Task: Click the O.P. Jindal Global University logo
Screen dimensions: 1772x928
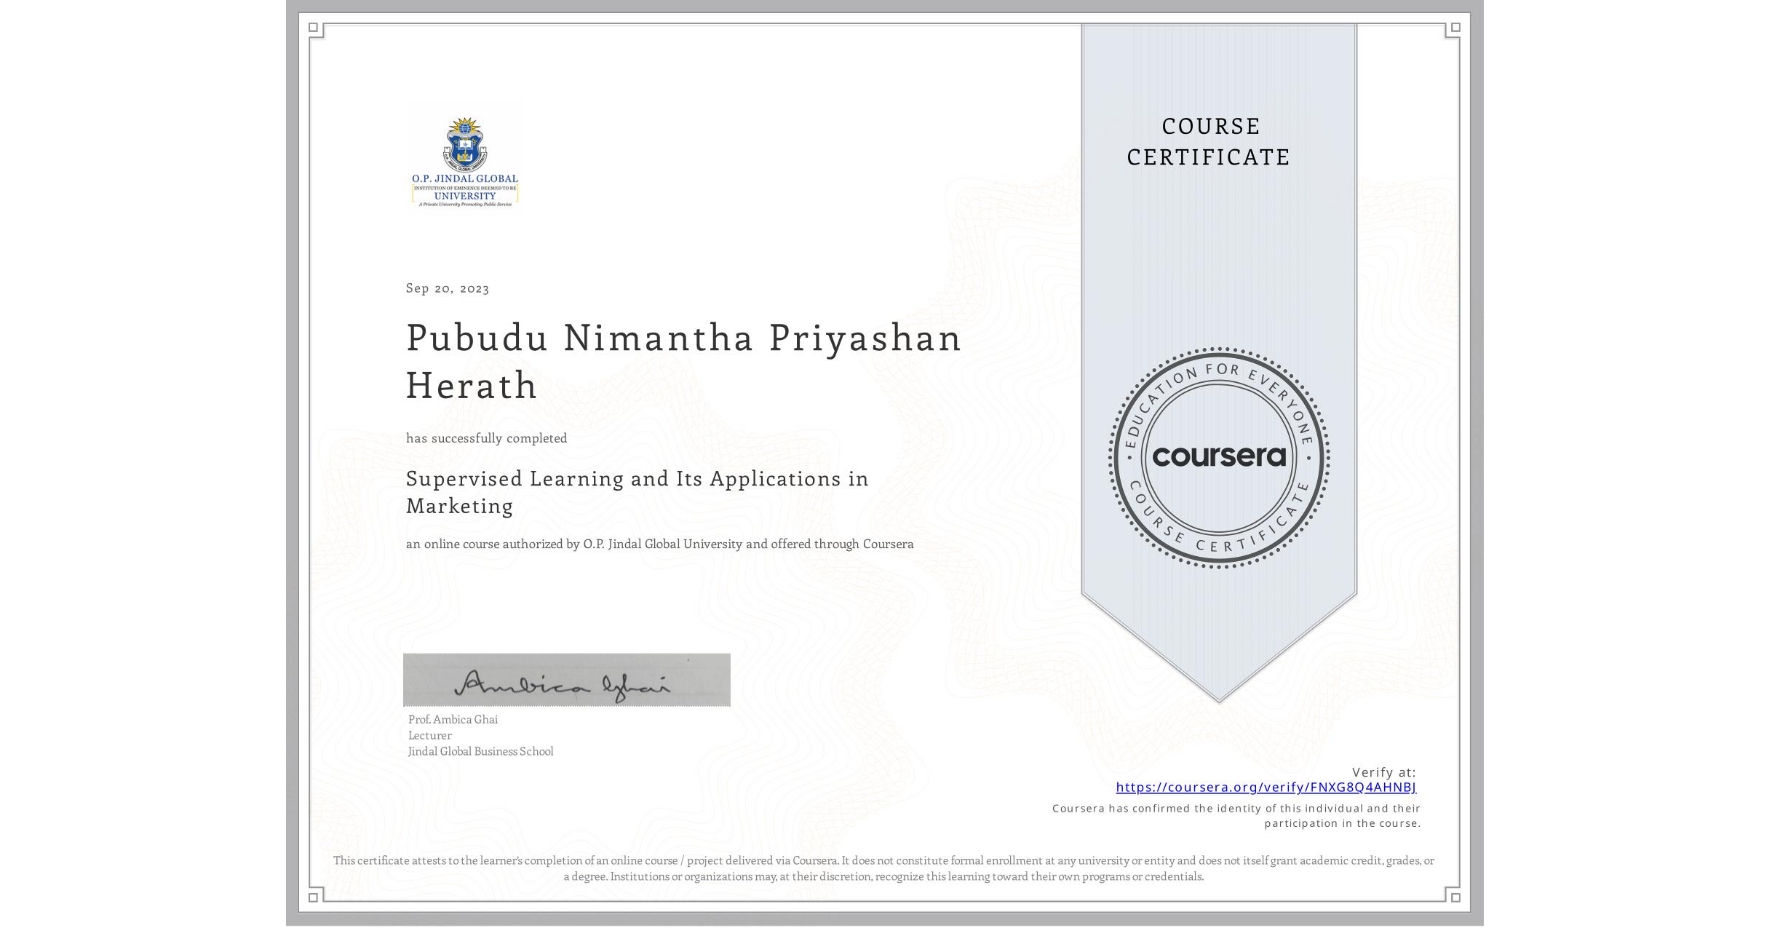Action: pyautogui.click(x=465, y=160)
